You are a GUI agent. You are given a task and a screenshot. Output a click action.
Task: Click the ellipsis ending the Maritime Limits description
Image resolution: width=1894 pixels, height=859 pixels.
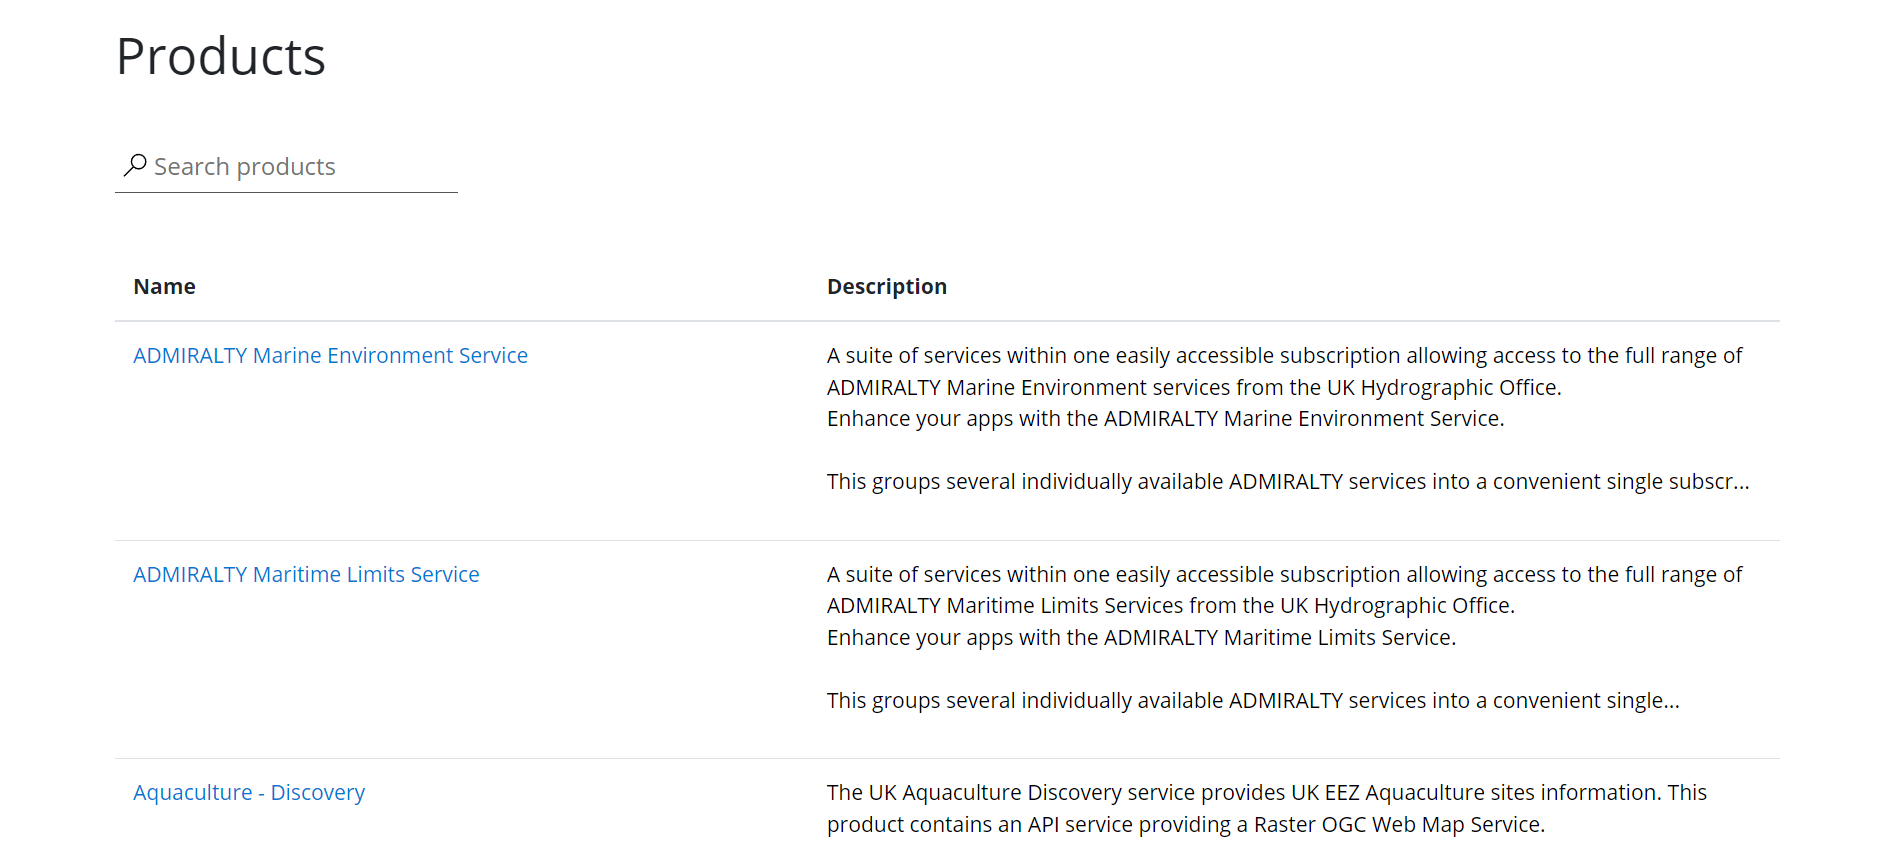[x=1670, y=700]
